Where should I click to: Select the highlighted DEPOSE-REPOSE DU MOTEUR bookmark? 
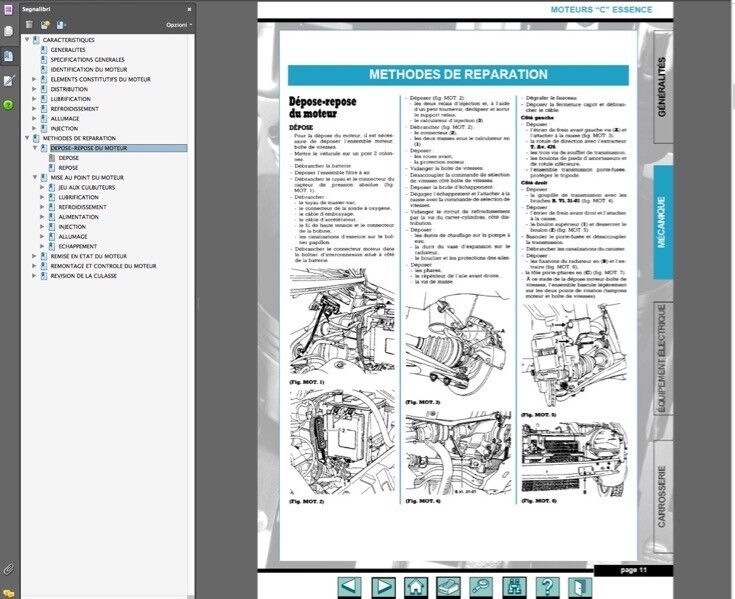pyautogui.click(x=89, y=148)
